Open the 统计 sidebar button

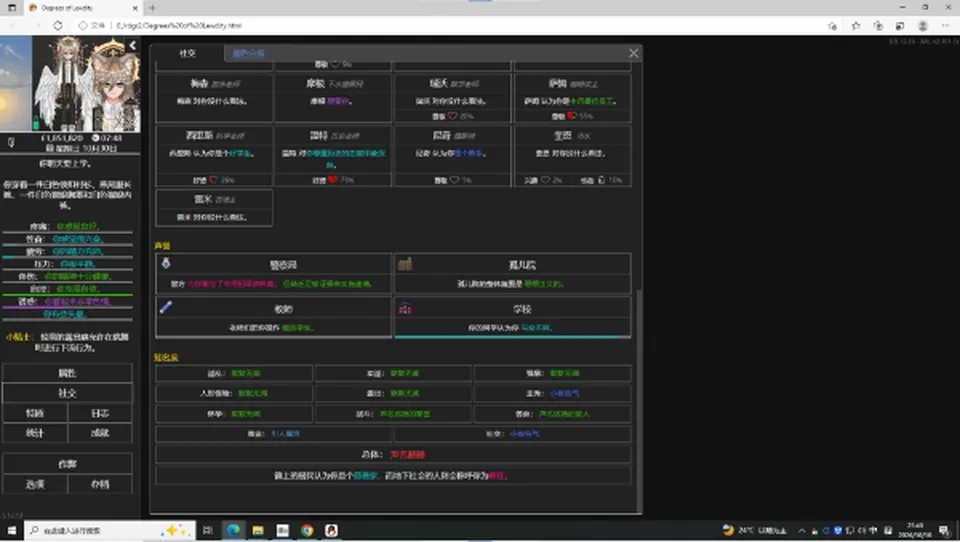pyautogui.click(x=35, y=433)
